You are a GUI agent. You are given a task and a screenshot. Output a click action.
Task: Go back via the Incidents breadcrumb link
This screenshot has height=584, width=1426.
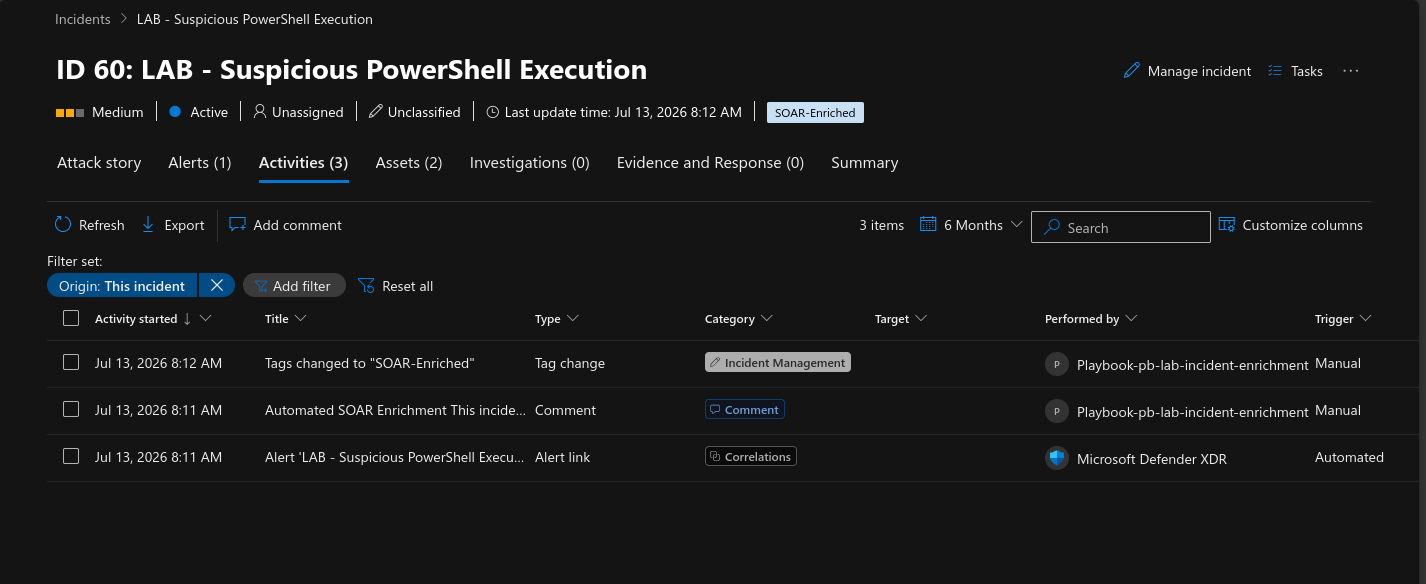[83, 19]
